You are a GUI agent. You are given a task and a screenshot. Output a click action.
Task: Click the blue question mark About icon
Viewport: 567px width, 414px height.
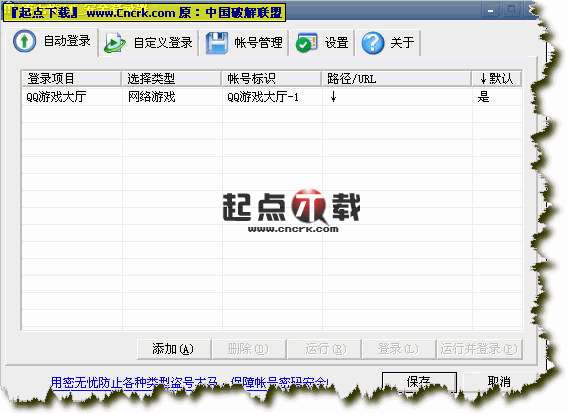tap(373, 43)
